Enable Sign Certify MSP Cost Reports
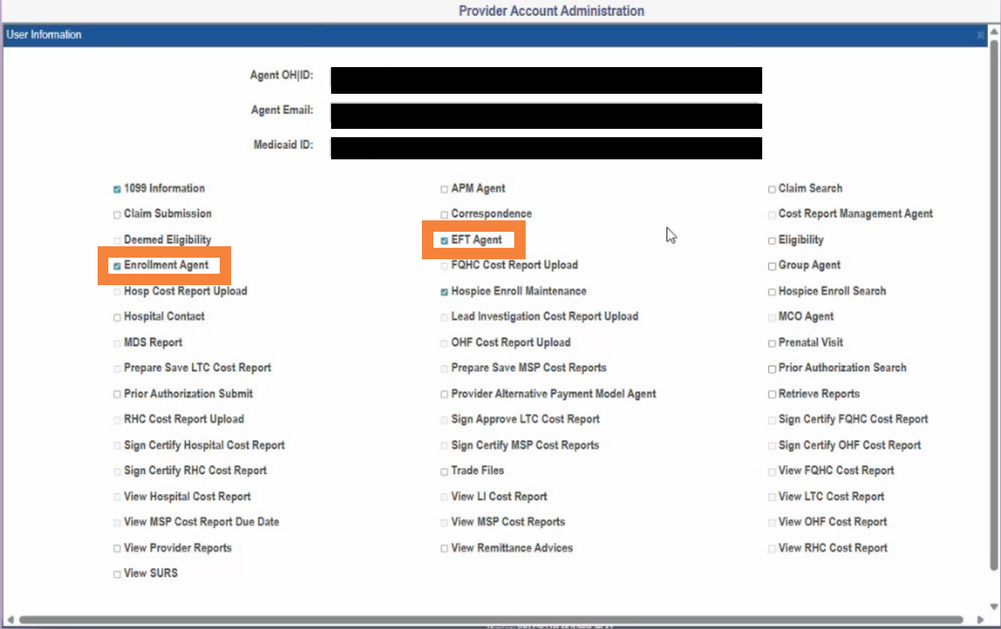1001x629 pixels. [x=444, y=446]
